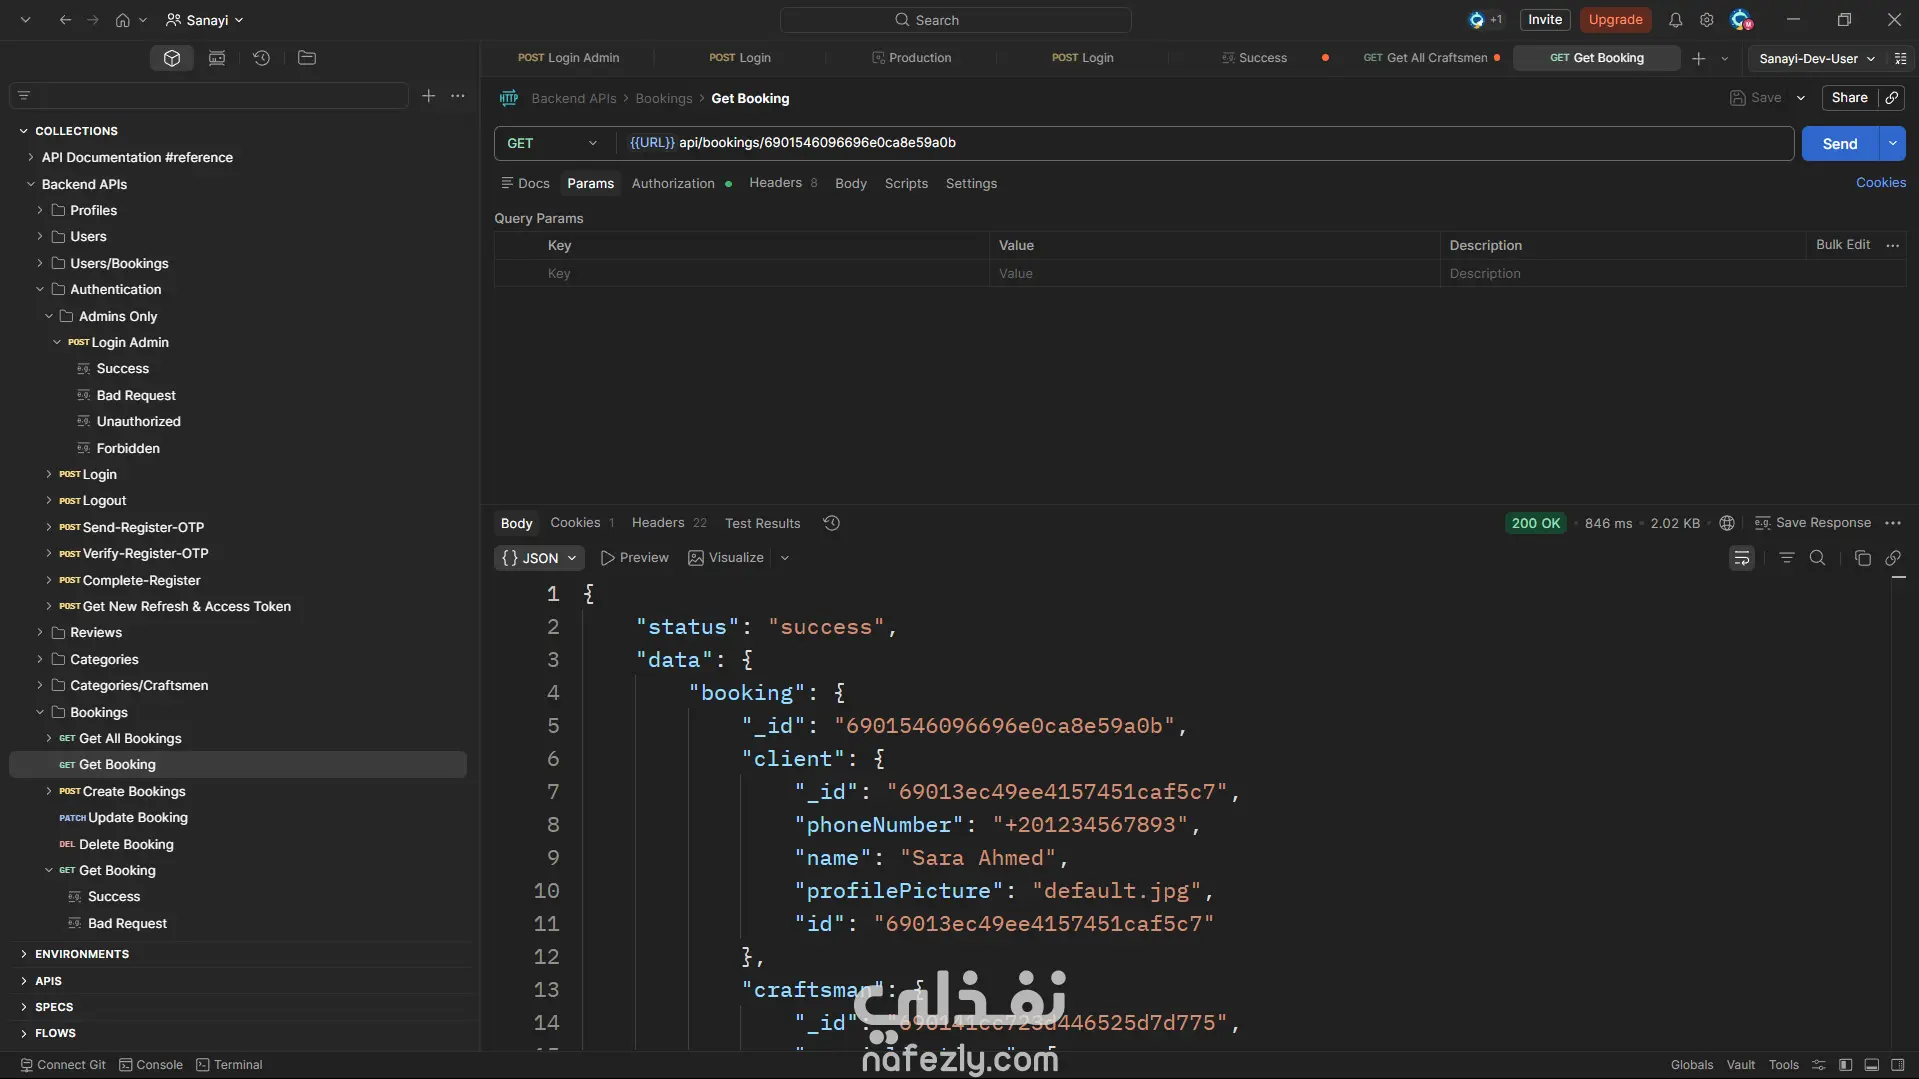Open the Save options dropdown arrow
This screenshot has height=1079, width=1919.
click(1801, 98)
